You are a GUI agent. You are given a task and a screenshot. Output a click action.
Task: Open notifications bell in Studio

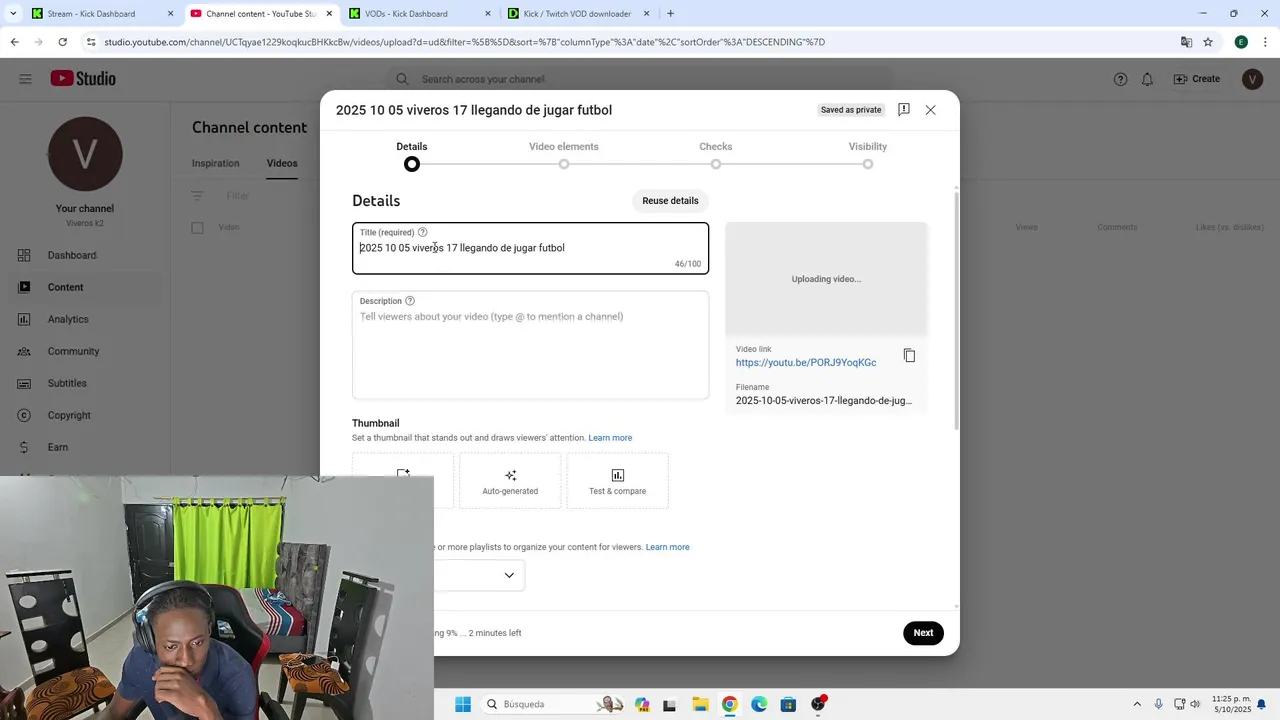(x=1147, y=79)
